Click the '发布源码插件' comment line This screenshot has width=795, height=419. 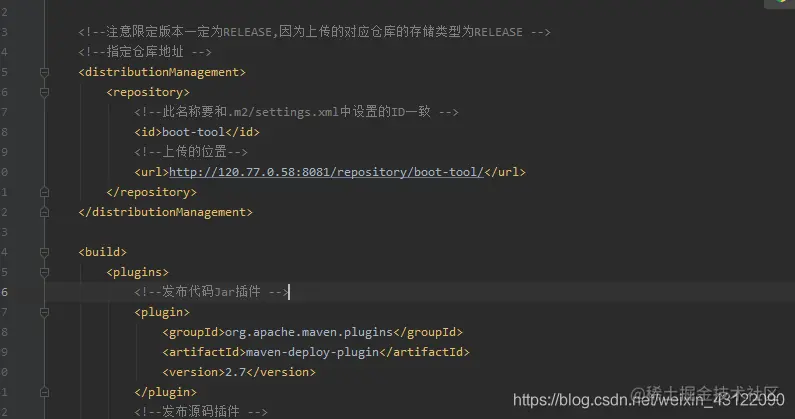click(x=201, y=411)
